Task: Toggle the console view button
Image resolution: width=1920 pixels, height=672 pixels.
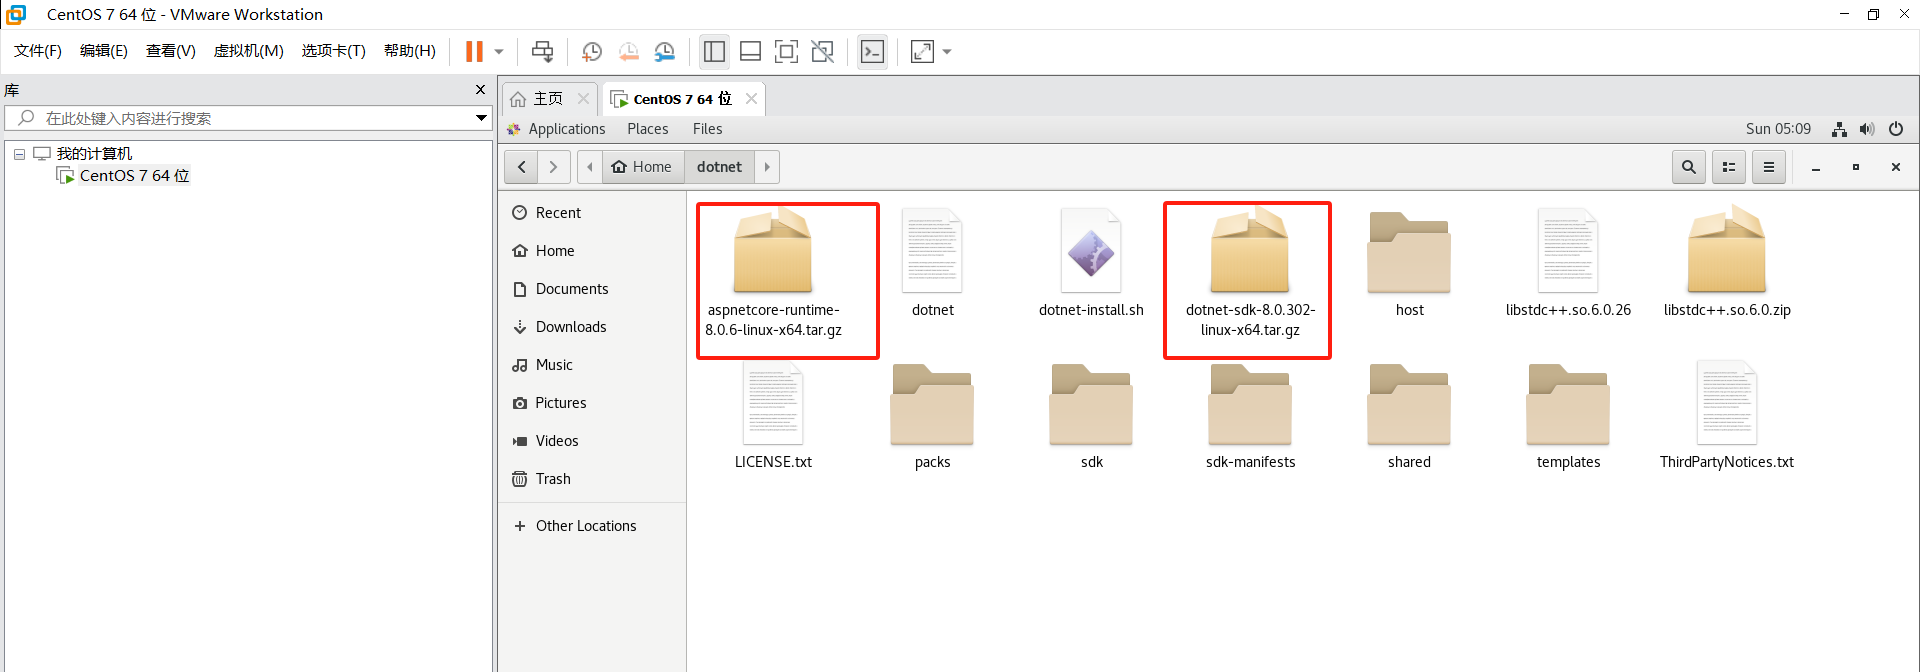Action: 872,51
